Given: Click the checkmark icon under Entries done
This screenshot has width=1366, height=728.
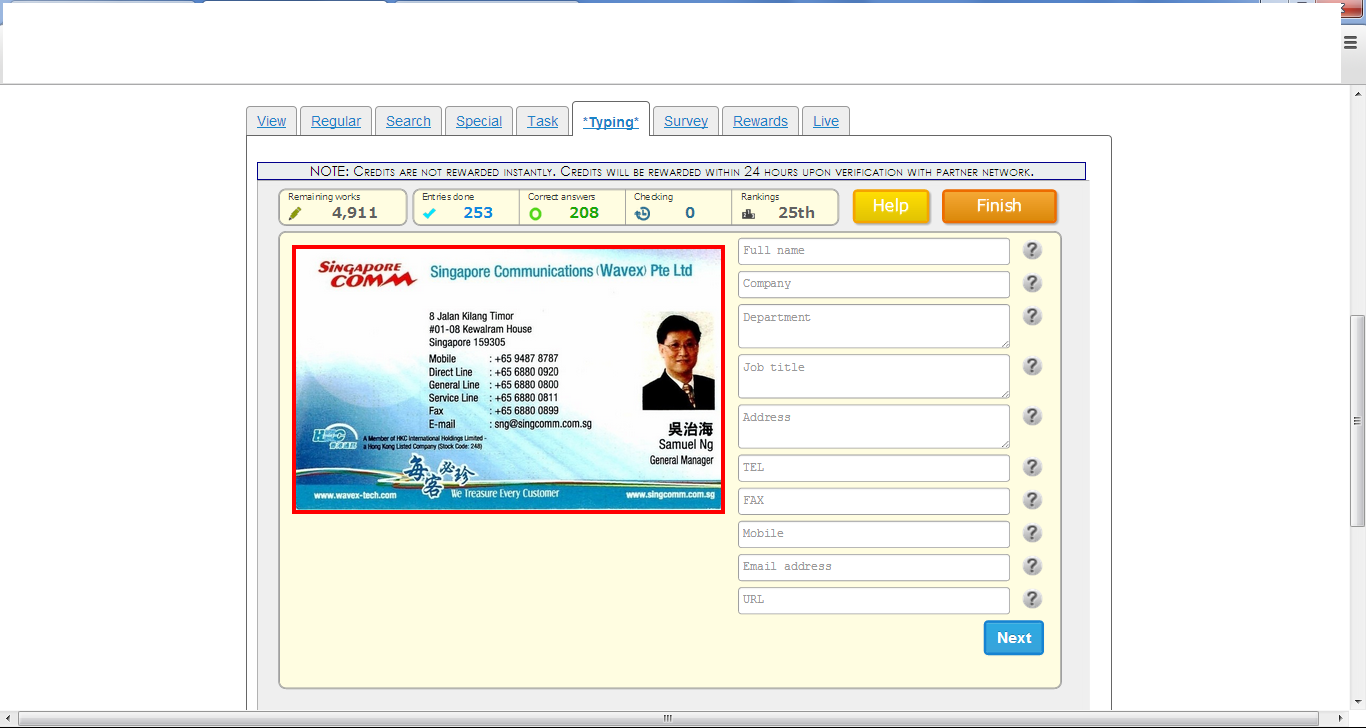Looking at the screenshot, I should (x=429, y=213).
